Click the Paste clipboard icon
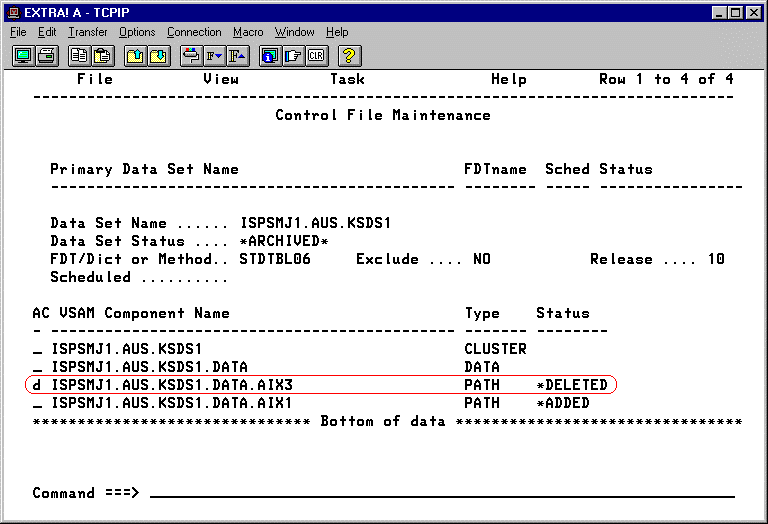Image resolution: width=768 pixels, height=524 pixels. tap(103, 55)
